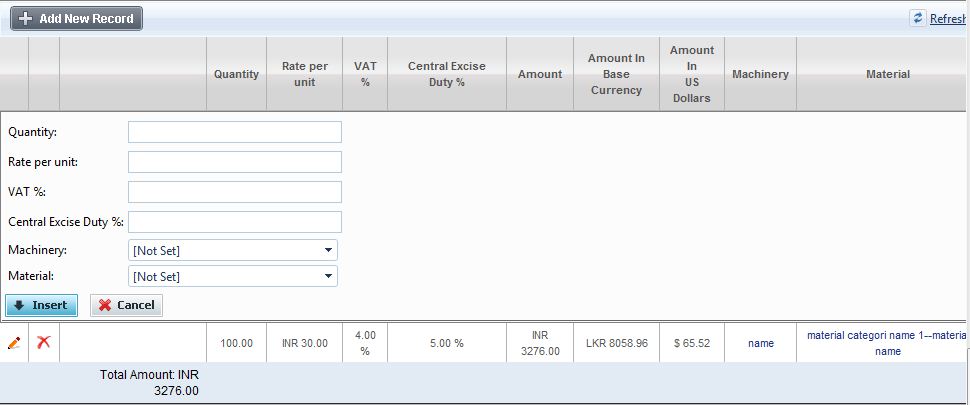Viewport: 970px width, 405px height.
Task: Open the Material dropdown in the form
Action: point(233,276)
